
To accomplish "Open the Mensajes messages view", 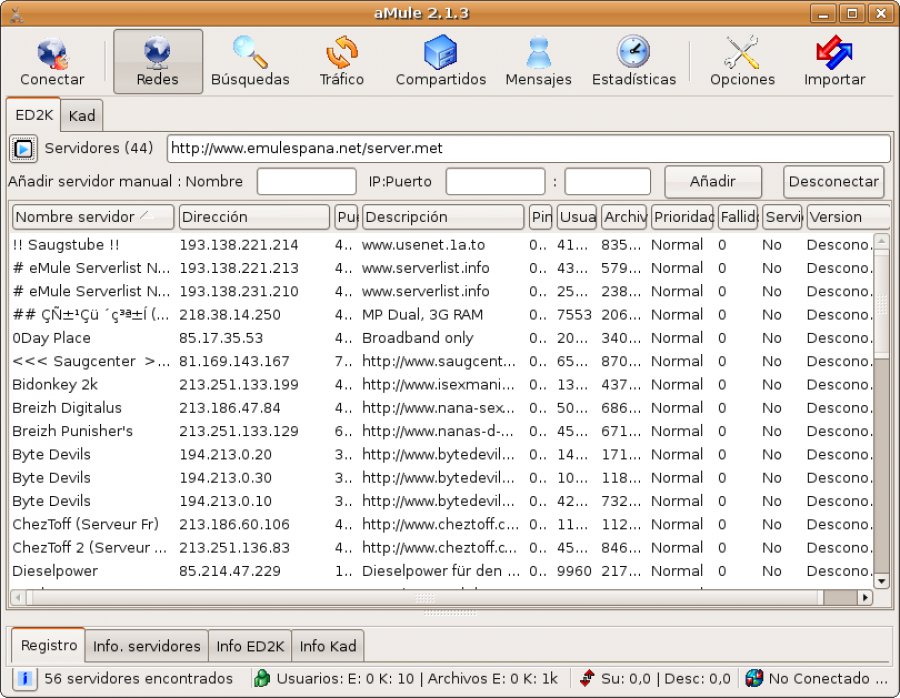I will [x=538, y=61].
